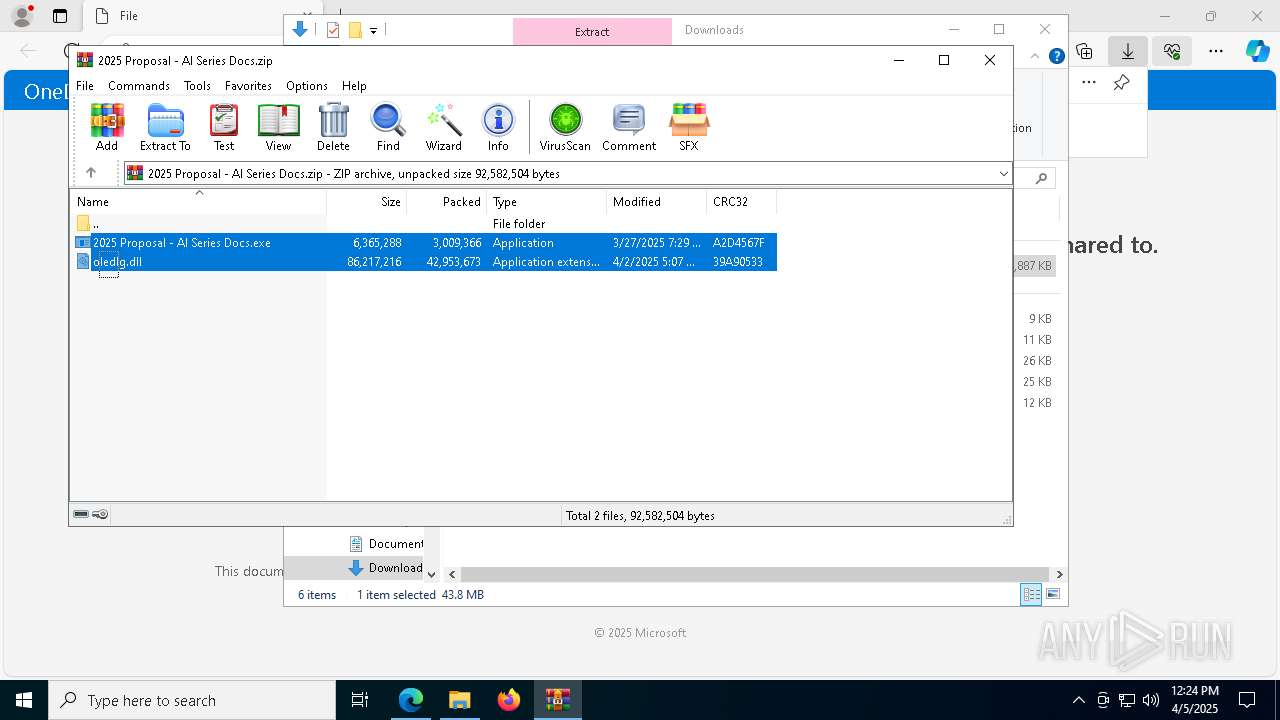Image resolution: width=1280 pixels, height=720 pixels.
Task: Run the Test archive tool
Action: click(224, 127)
